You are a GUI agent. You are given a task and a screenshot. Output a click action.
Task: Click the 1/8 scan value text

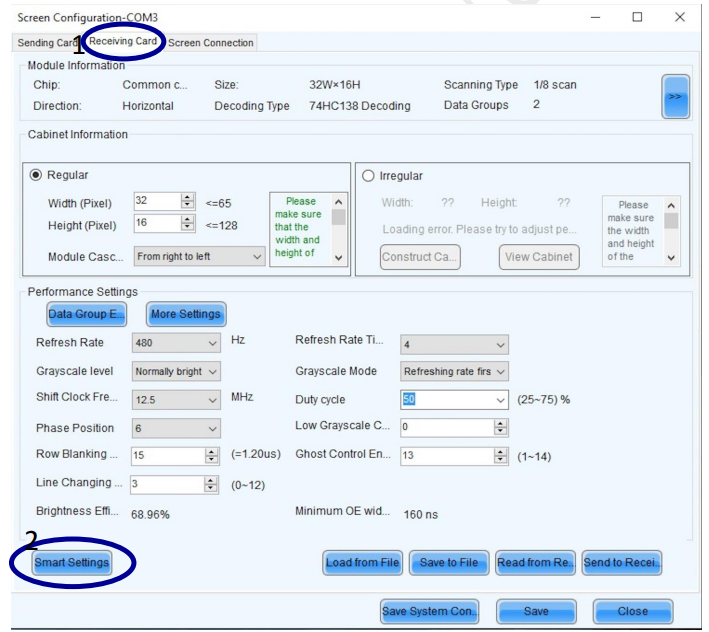[x=555, y=85]
